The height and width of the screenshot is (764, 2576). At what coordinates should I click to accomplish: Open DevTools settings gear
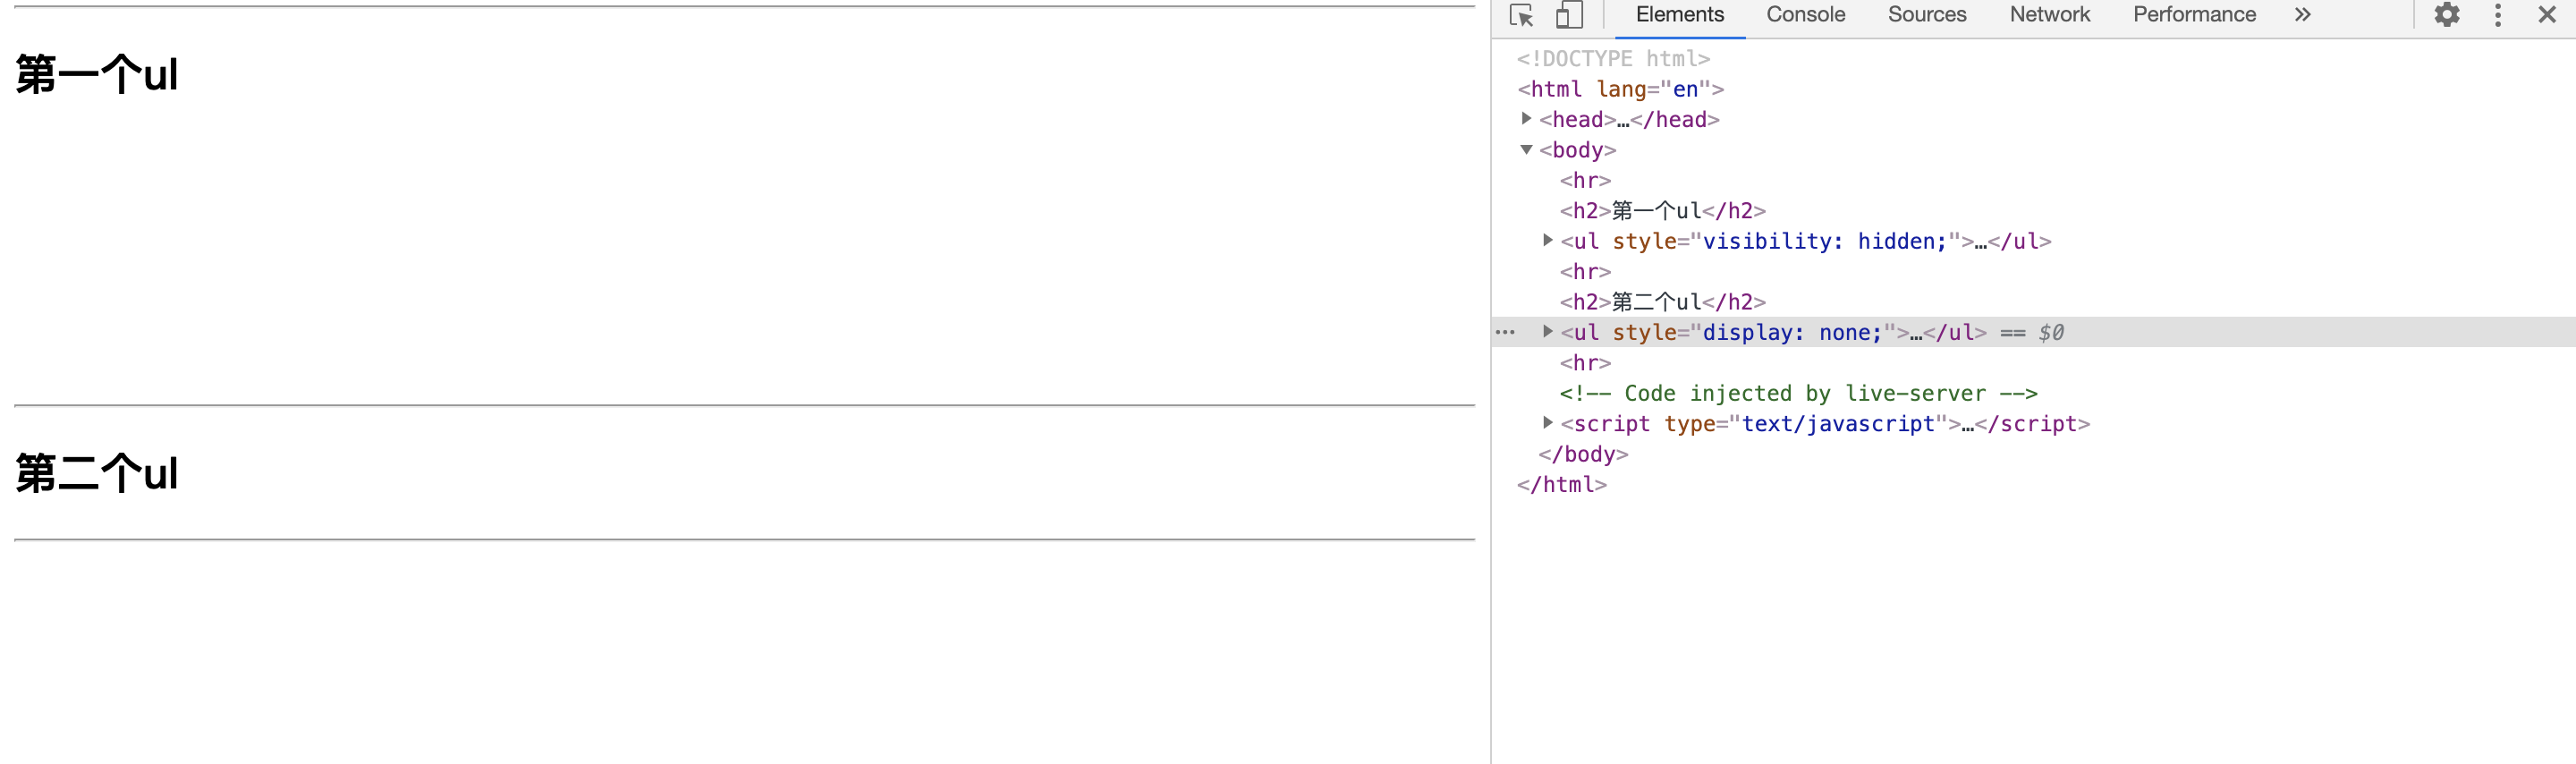(2446, 15)
